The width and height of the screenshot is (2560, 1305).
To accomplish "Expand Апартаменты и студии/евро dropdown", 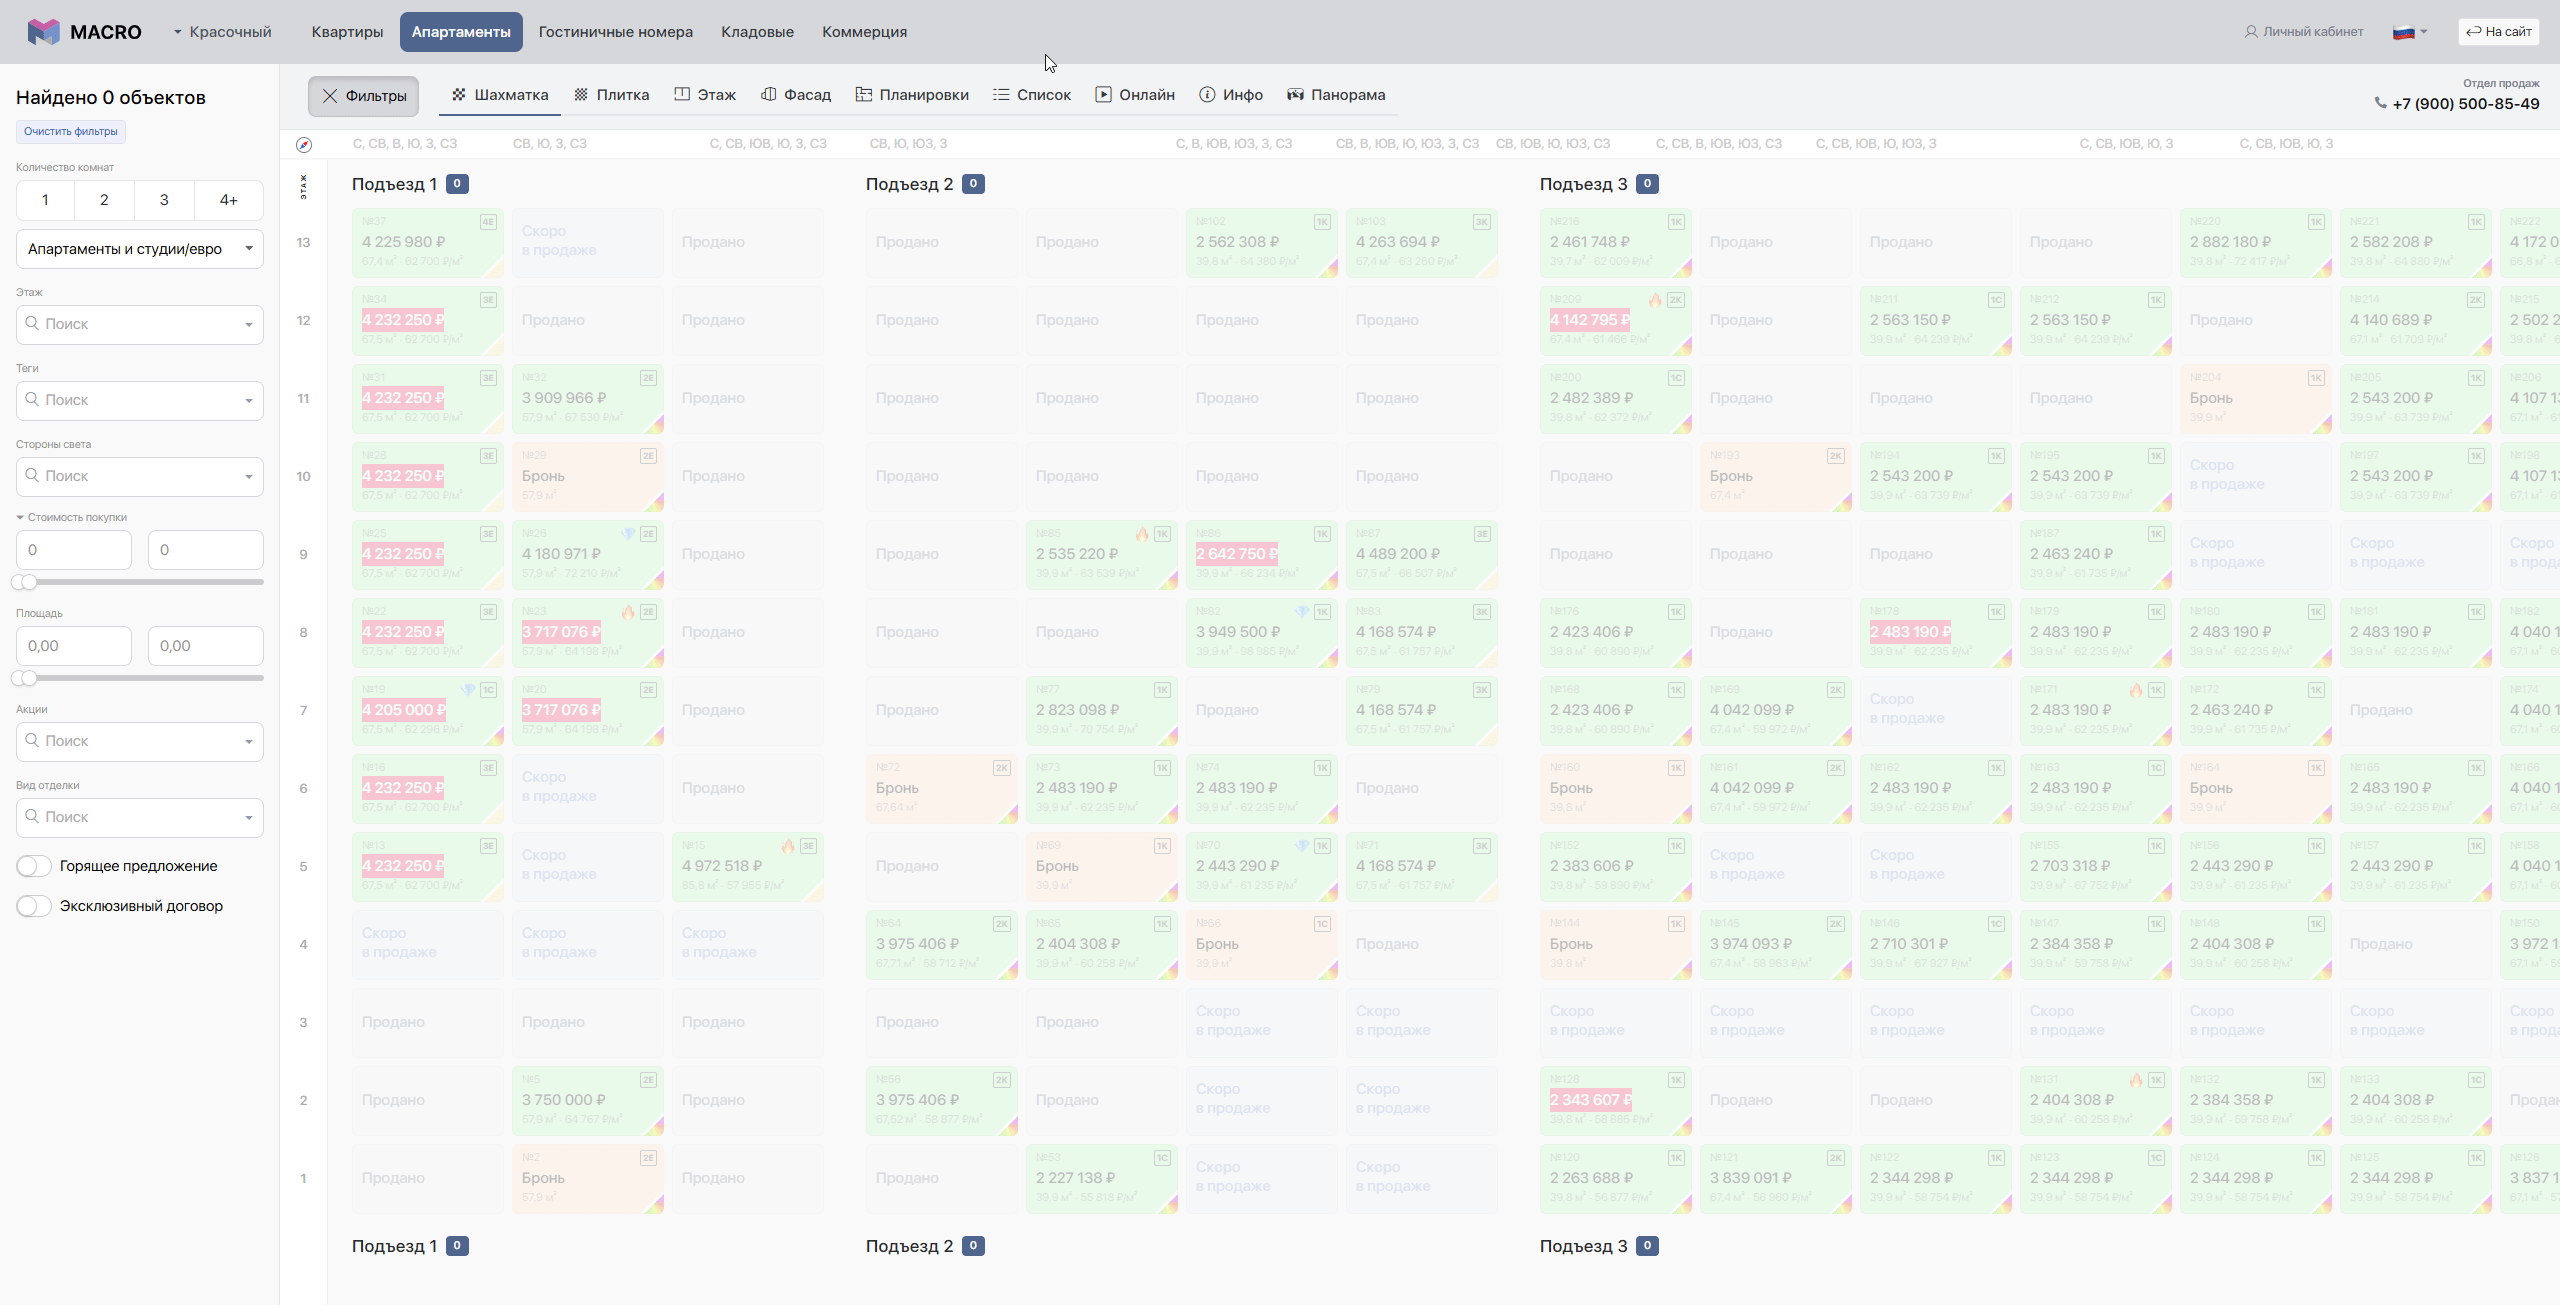I will pyautogui.click(x=140, y=249).
